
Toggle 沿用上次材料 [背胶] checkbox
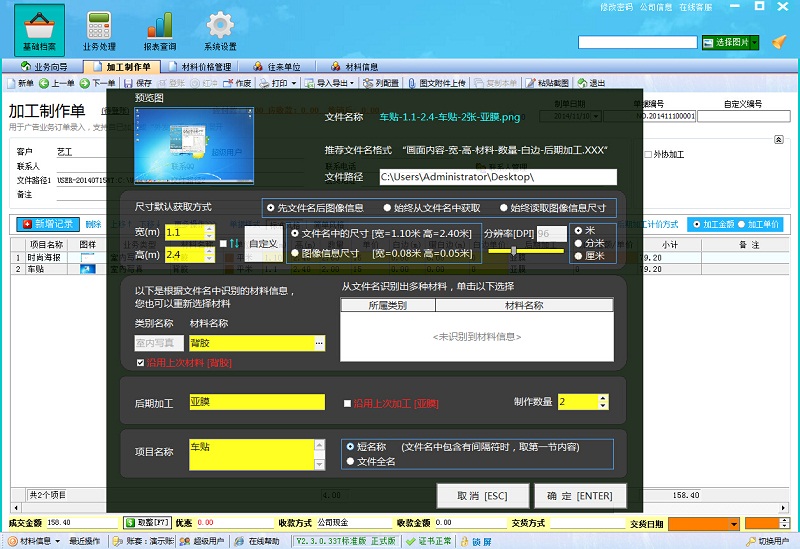(140, 362)
